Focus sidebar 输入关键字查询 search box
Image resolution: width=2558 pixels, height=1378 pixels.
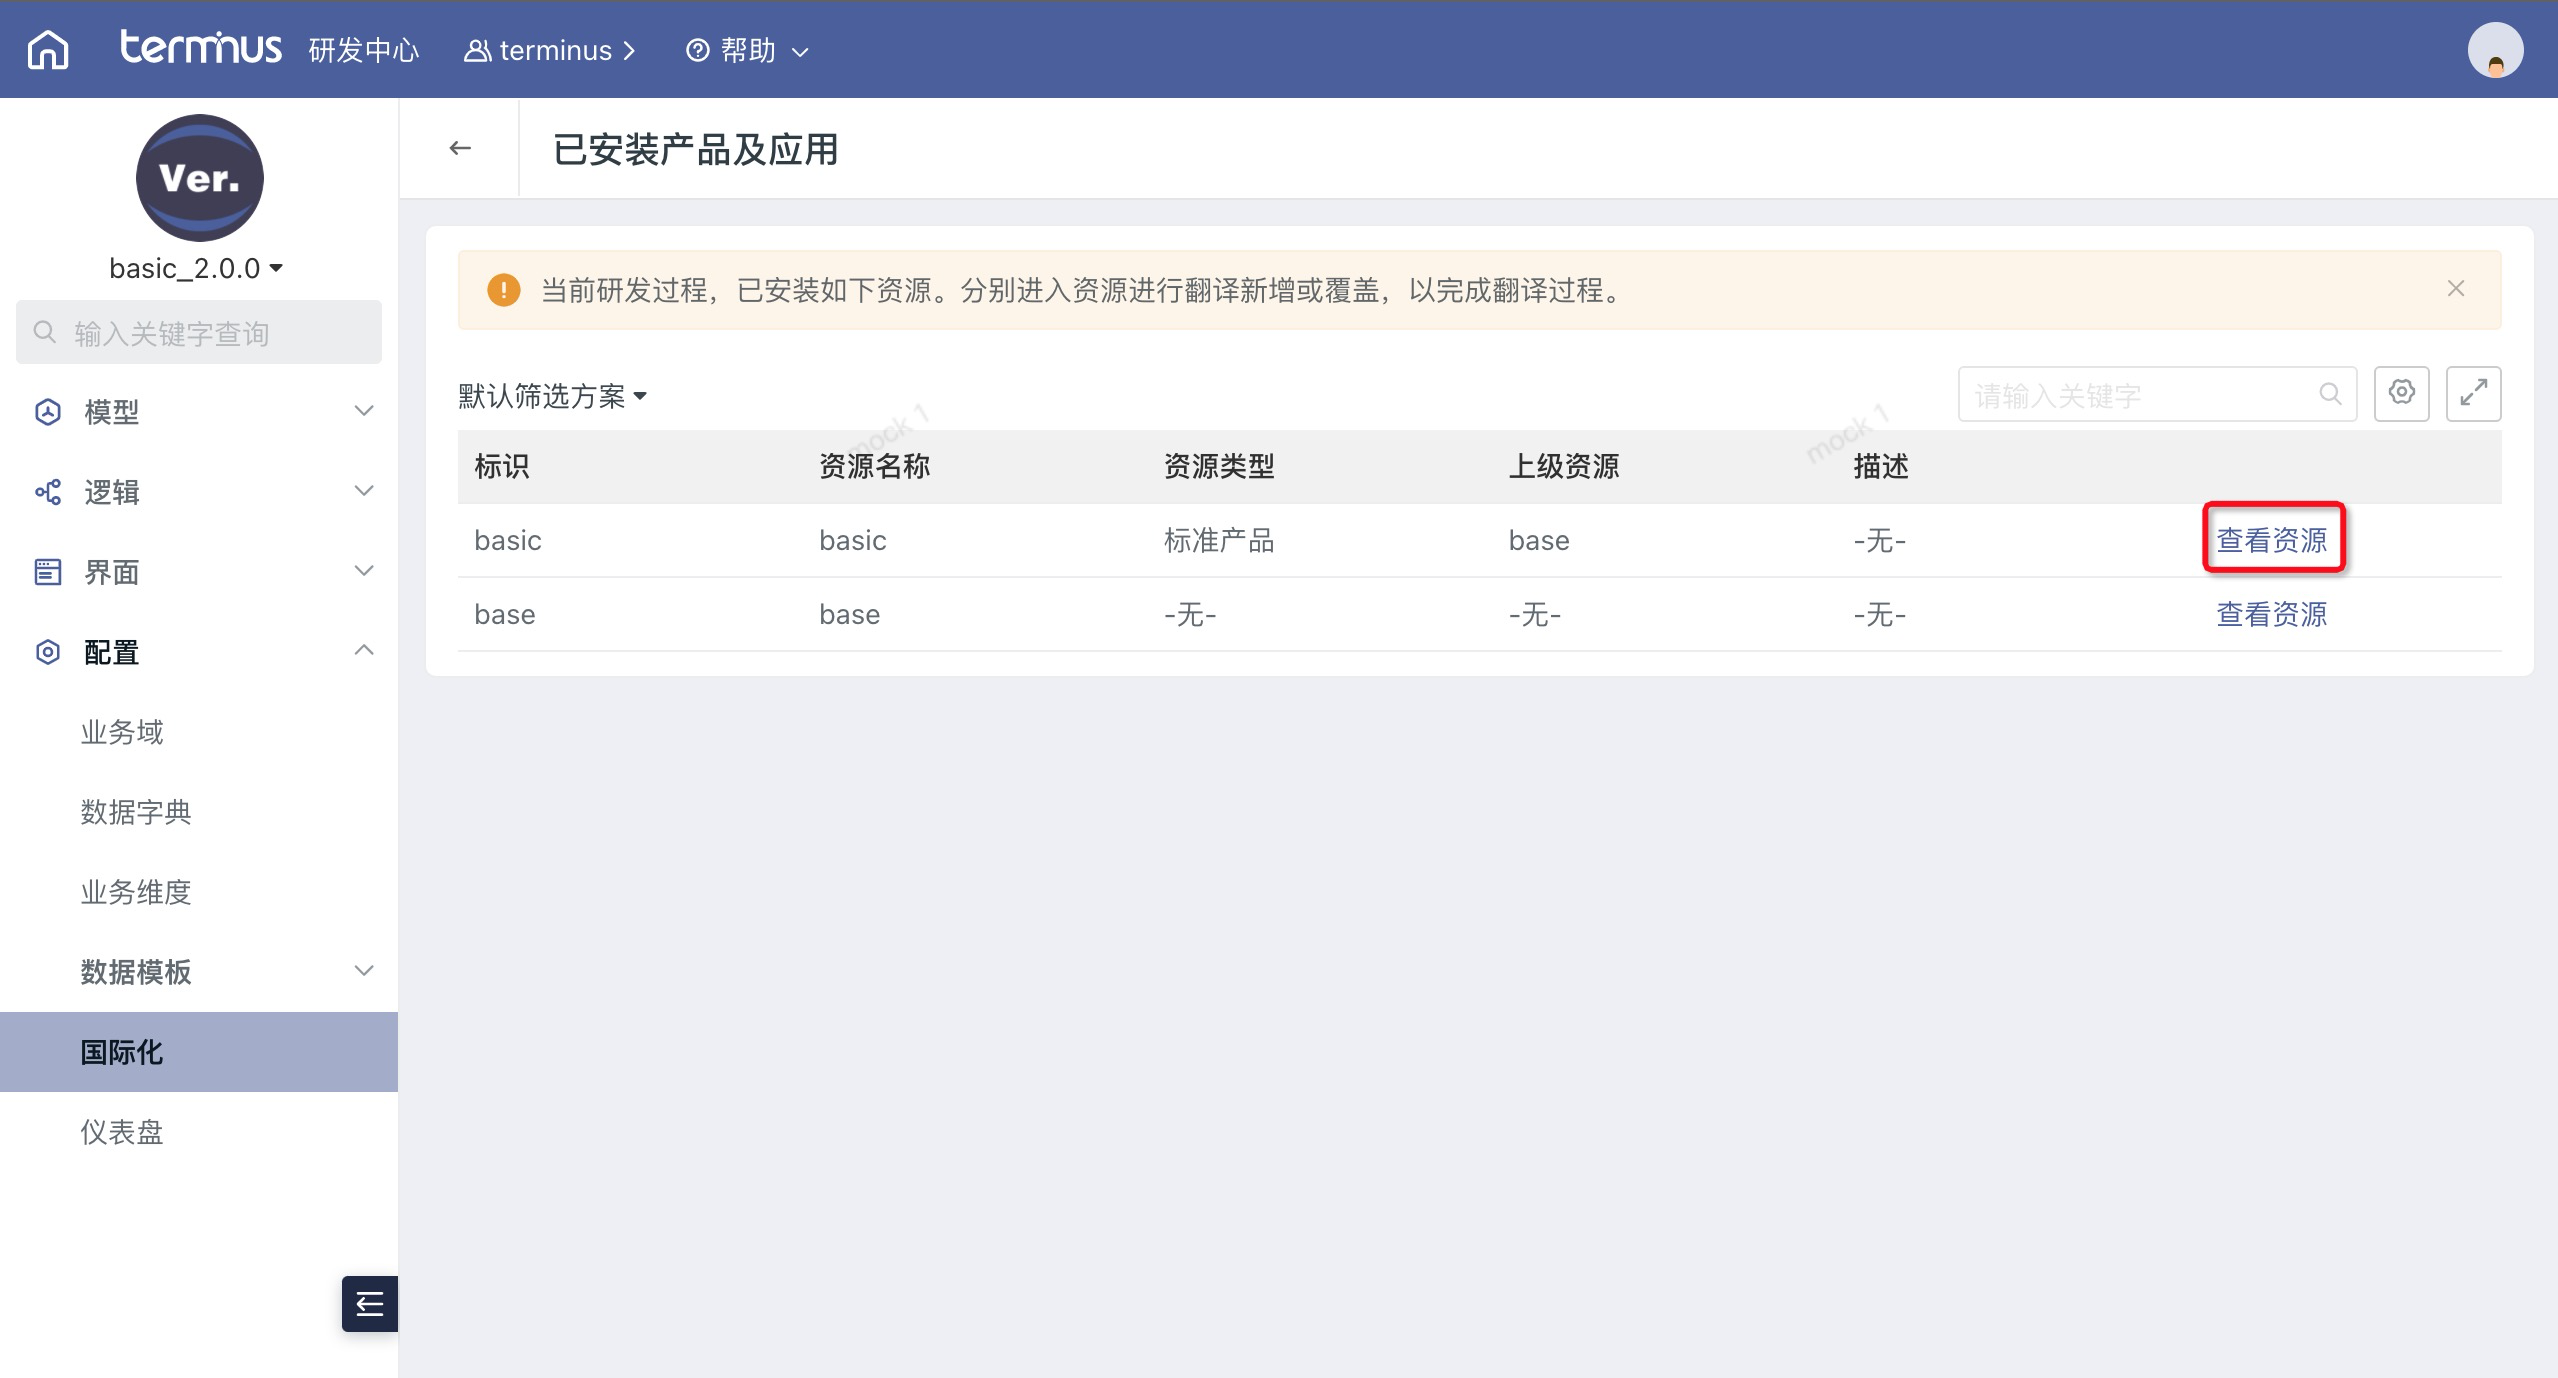(x=199, y=332)
